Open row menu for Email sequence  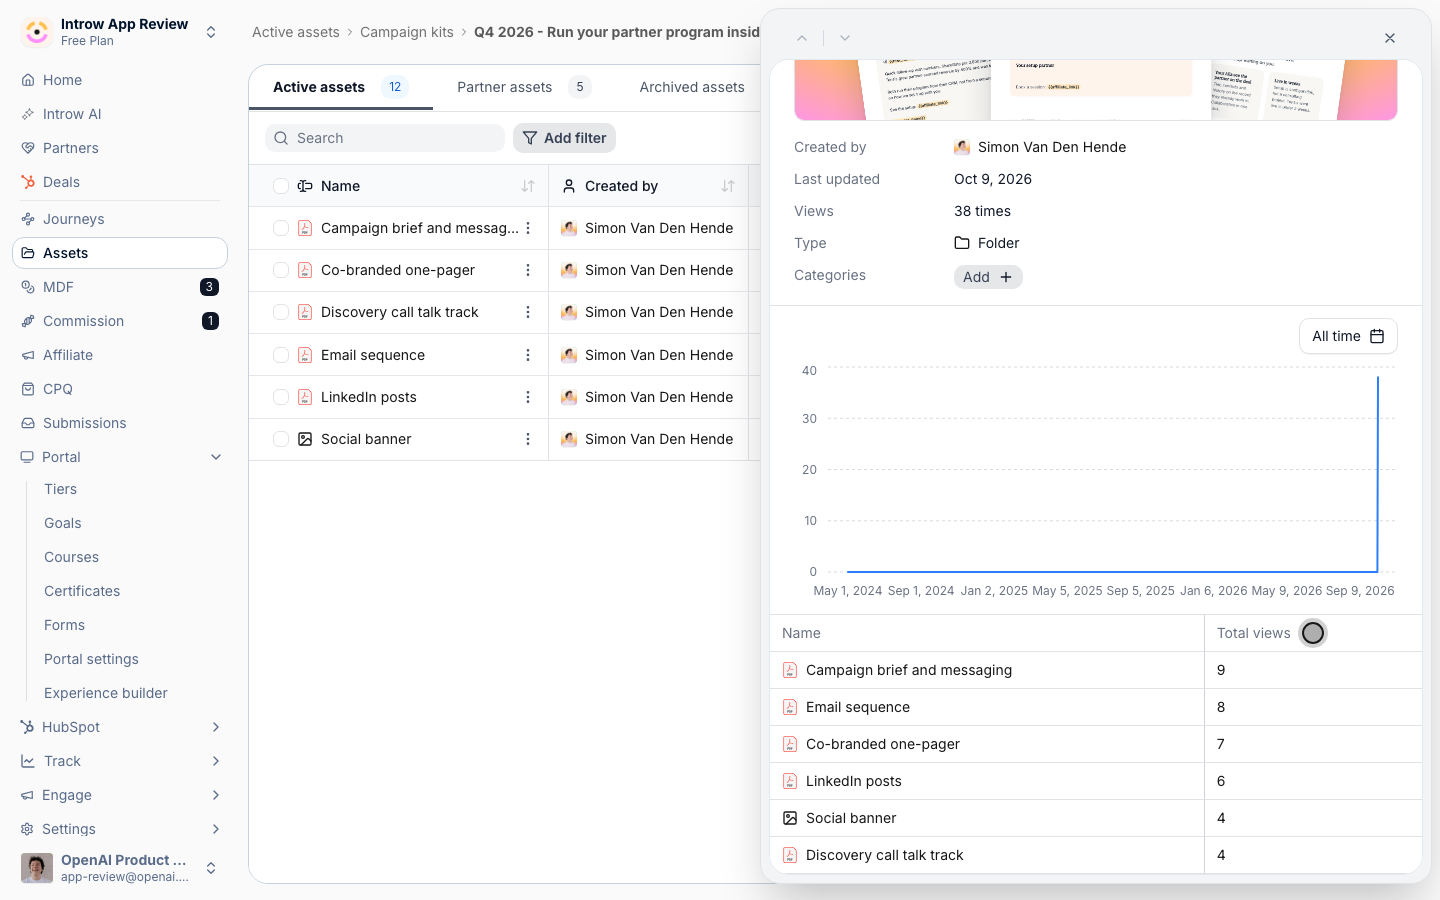coord(528,355)
